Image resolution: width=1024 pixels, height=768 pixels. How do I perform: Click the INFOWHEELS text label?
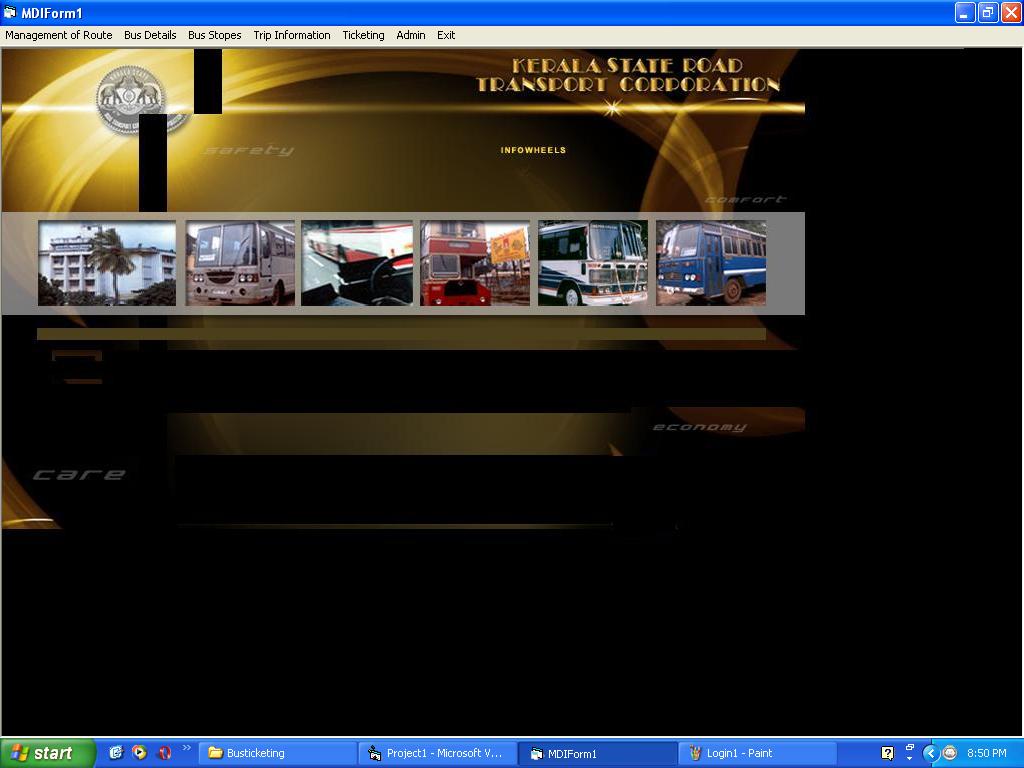pos(533,150)
